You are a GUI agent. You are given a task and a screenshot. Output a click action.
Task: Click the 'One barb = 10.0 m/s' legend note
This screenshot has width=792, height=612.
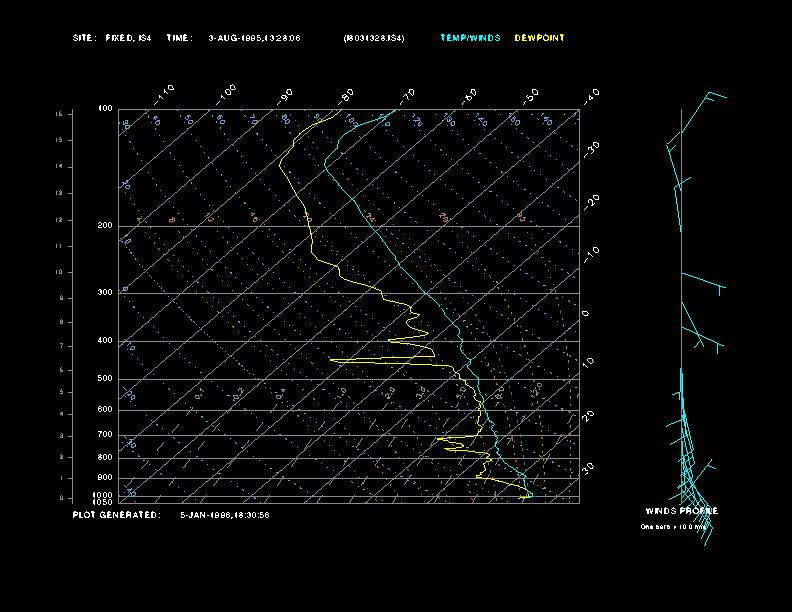674,527
